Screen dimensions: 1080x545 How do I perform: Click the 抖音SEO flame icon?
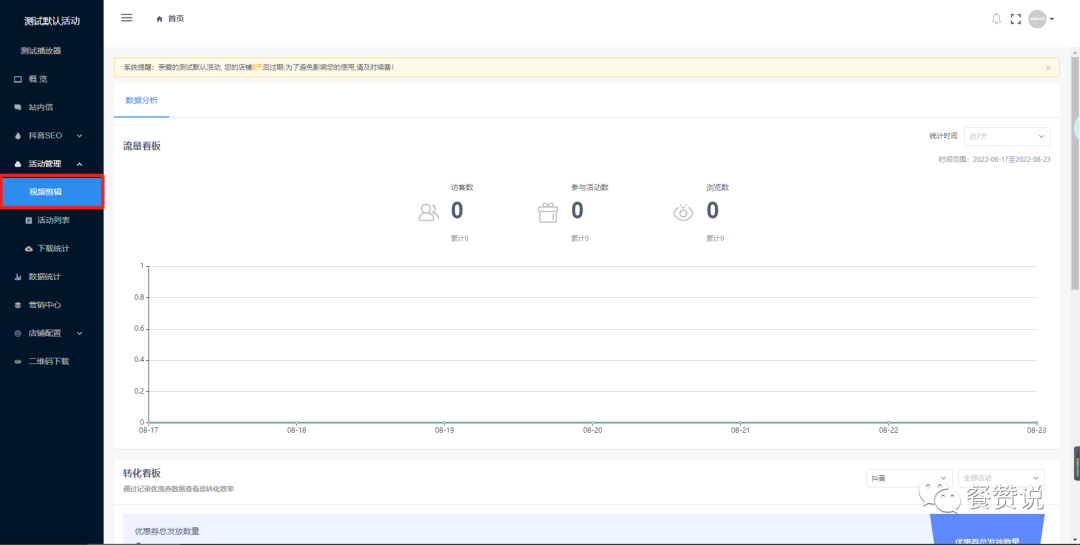click(x=18, y=136)
